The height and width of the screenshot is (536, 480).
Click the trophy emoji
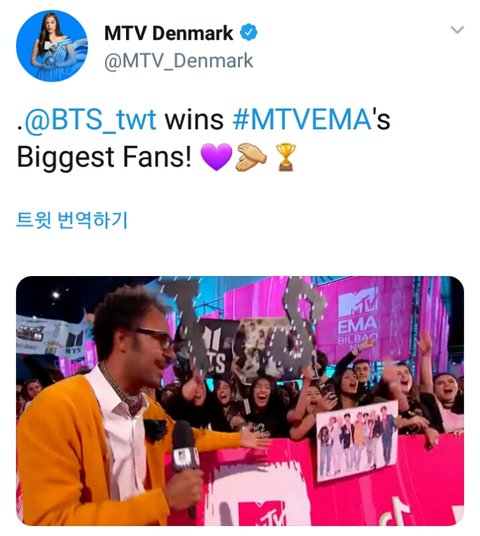(x=285, y=157)
